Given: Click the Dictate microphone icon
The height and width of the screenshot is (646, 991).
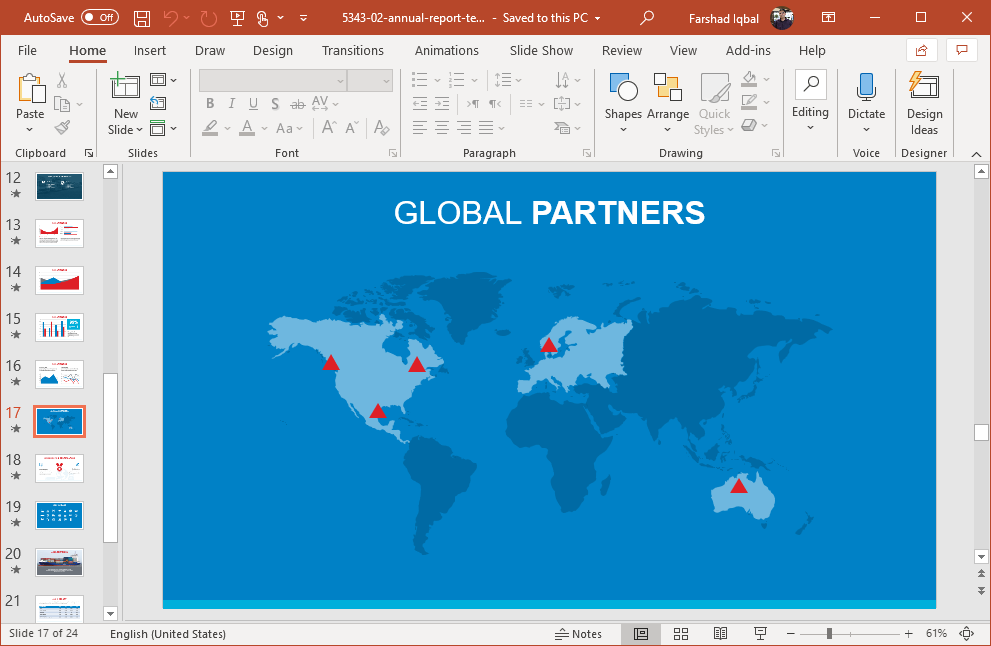Looking at the screenshot, I should click(866, 88).
